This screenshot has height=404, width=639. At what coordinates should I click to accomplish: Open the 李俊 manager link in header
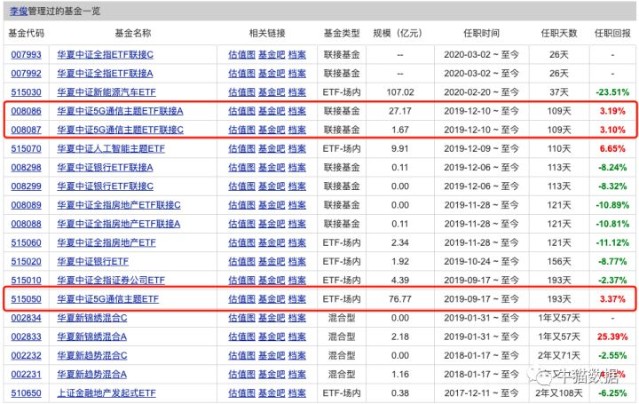(18, 11)
